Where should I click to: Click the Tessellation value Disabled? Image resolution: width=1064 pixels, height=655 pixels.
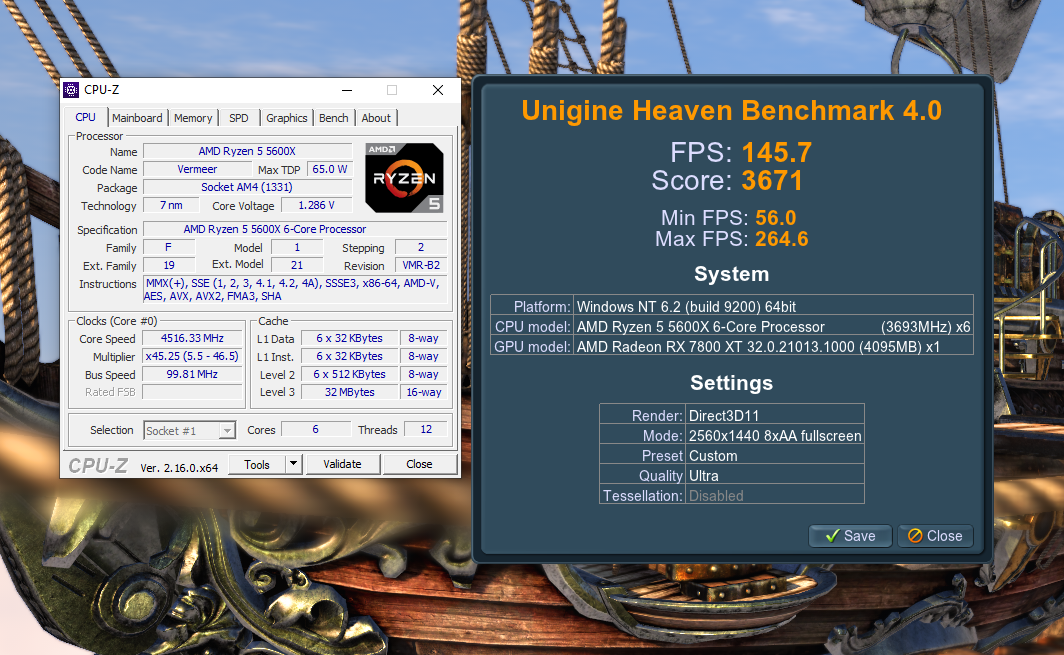(x=716, y=495)
